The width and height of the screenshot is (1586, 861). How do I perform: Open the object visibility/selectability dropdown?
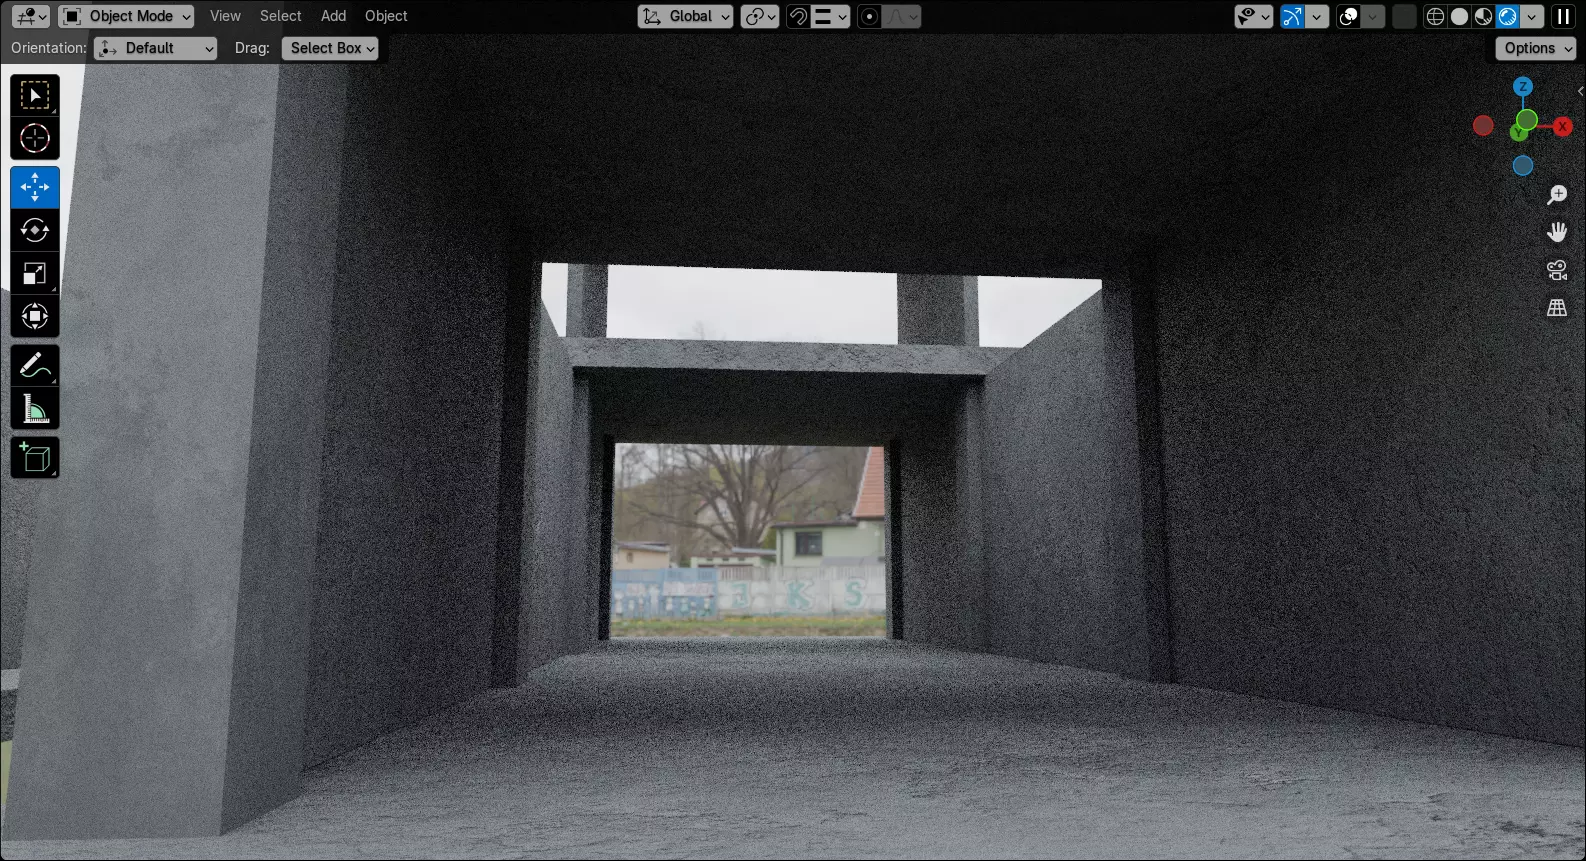tap(1254, 16)
